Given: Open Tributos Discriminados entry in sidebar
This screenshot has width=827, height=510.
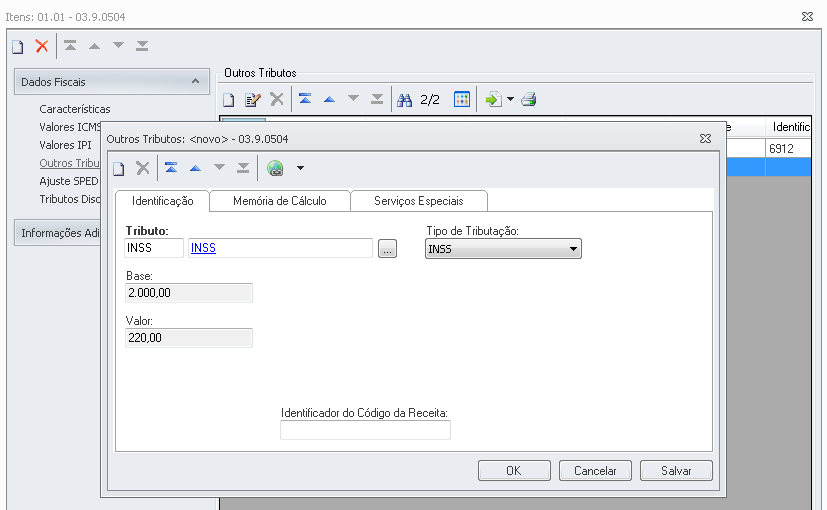Looking at the screenshot, I should [70, 199].
